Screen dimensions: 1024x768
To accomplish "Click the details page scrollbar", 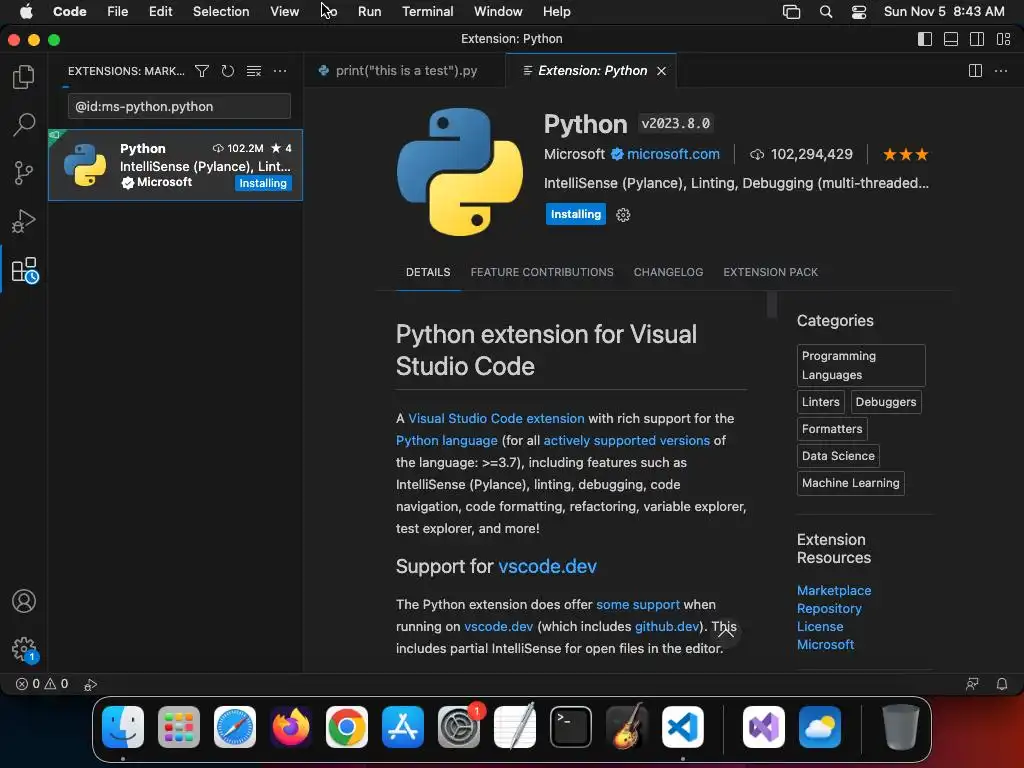I will click(x=772, y=304).
